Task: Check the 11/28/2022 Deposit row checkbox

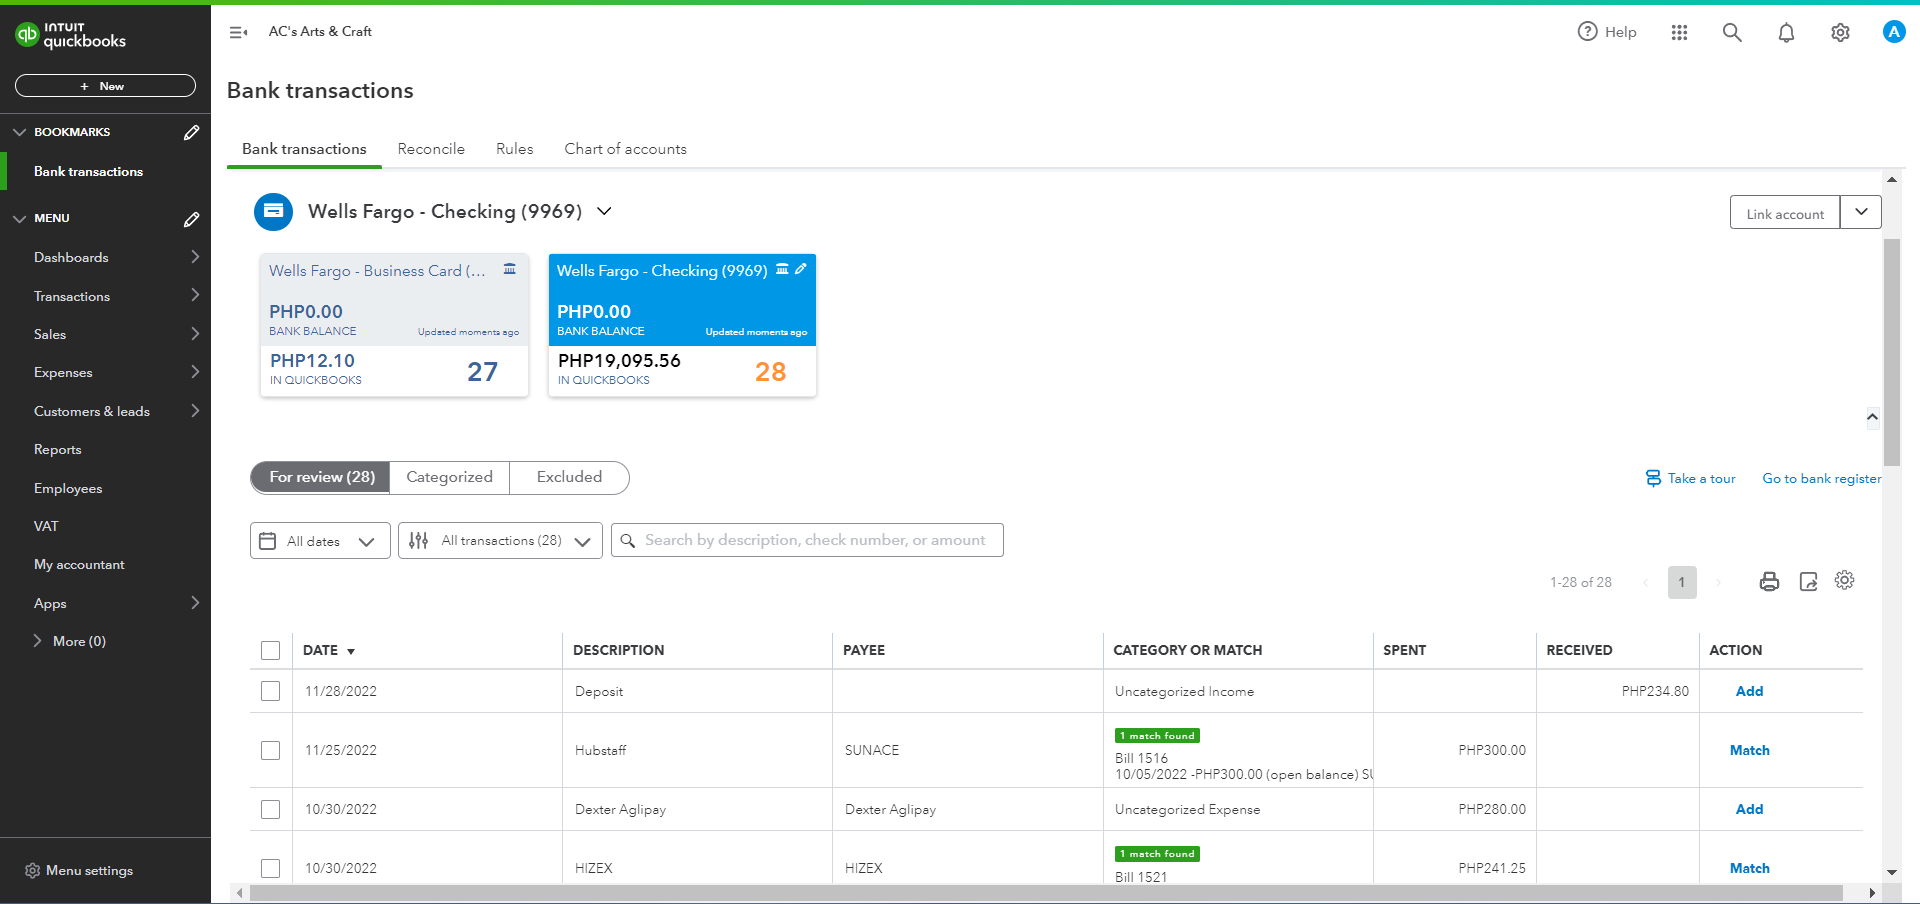Action: click(x=270, y=691)
